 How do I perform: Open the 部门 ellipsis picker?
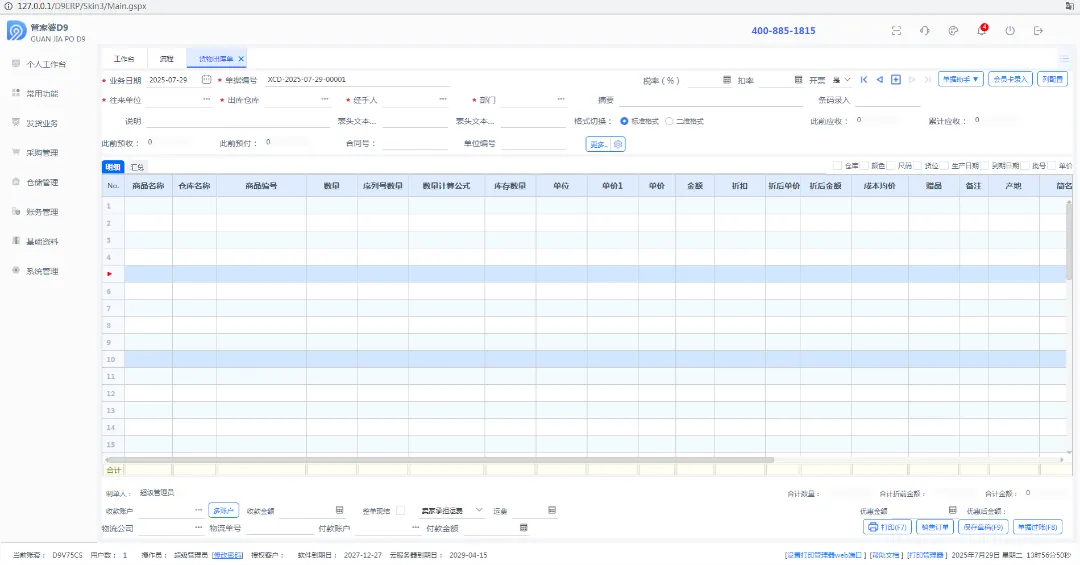click(x=561, y=100)
